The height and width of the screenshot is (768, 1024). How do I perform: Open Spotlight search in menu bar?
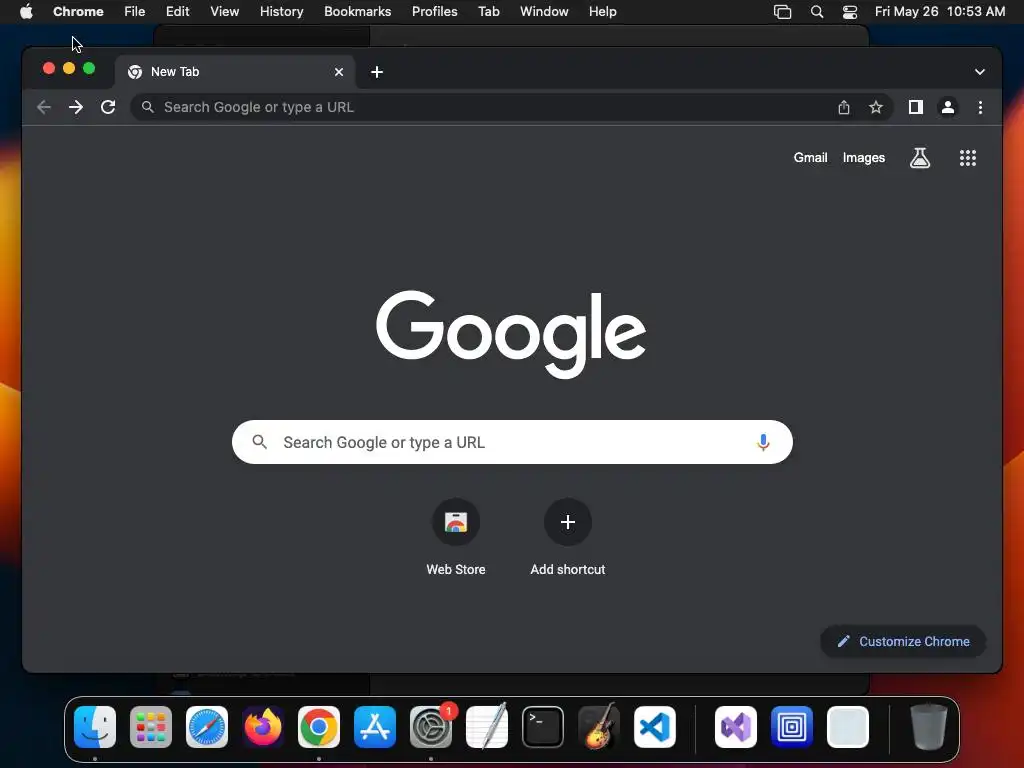[816, 11]
